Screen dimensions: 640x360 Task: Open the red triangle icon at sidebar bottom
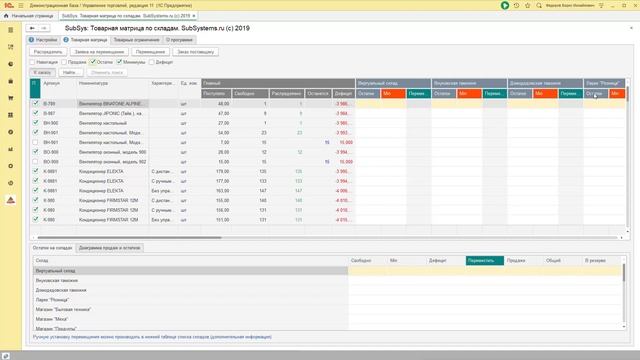(x=11, y=200)
